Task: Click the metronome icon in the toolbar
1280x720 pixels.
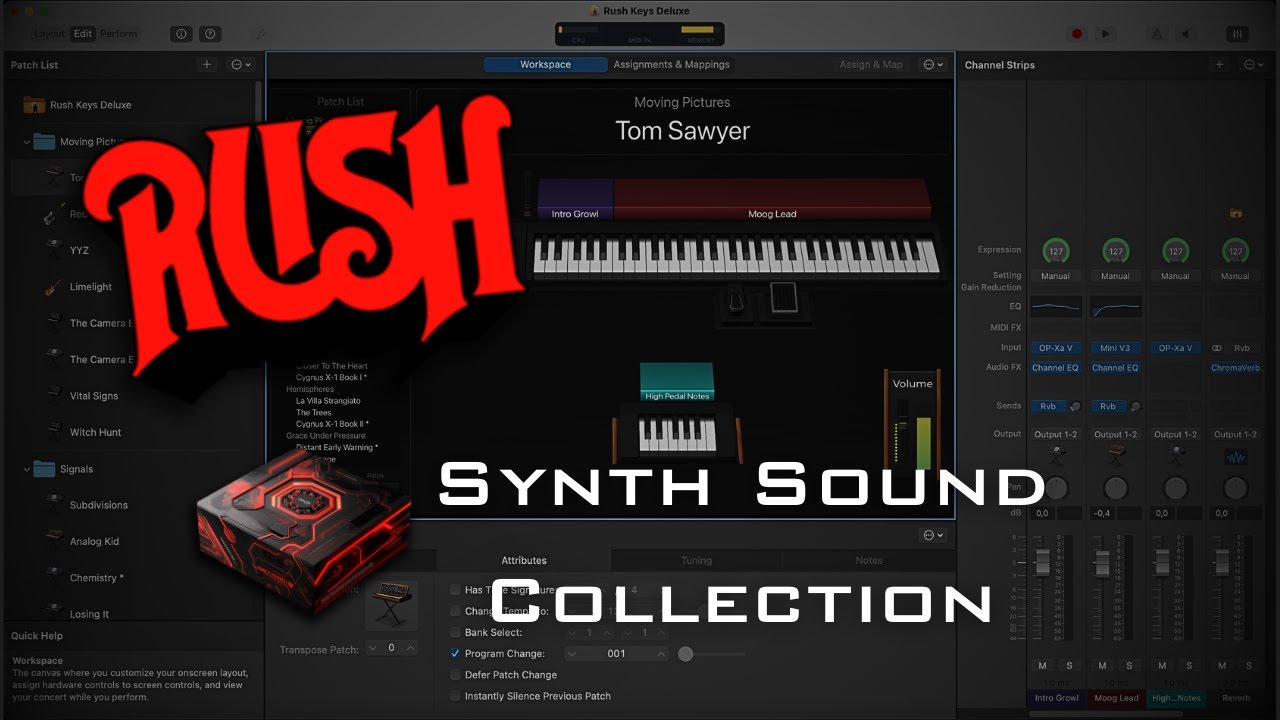Action: coord(1157,33)
